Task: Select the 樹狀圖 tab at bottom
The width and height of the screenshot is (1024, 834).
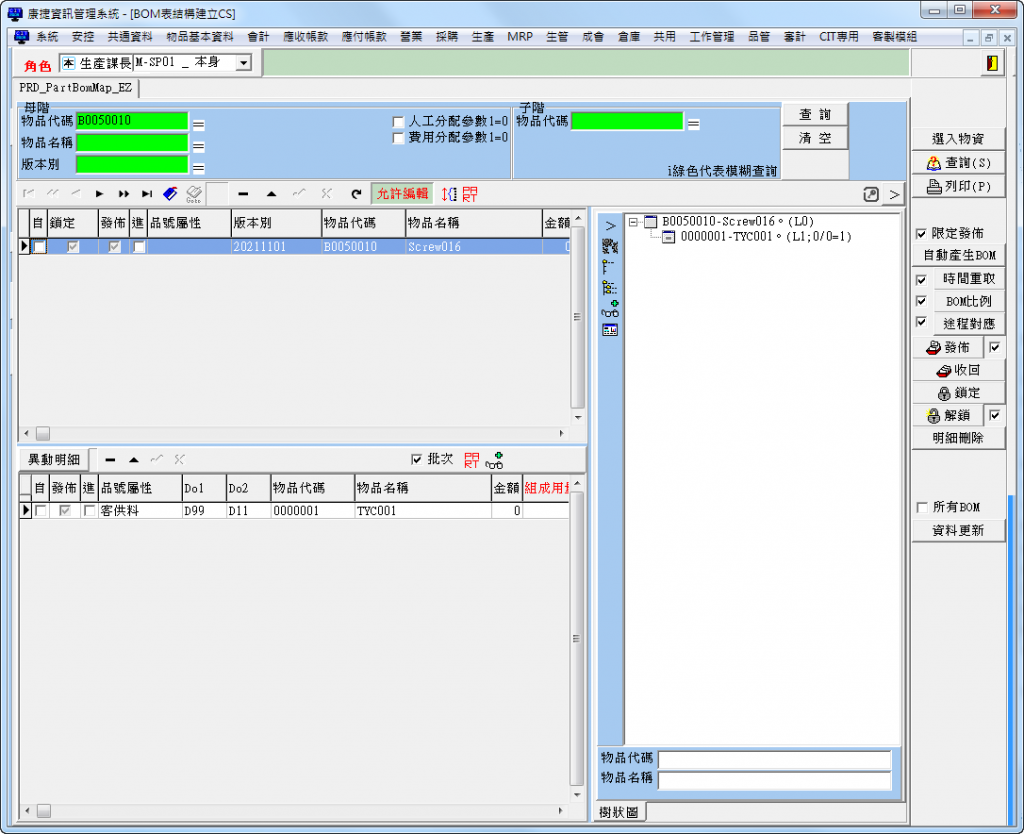Action: tap(621, 810)
